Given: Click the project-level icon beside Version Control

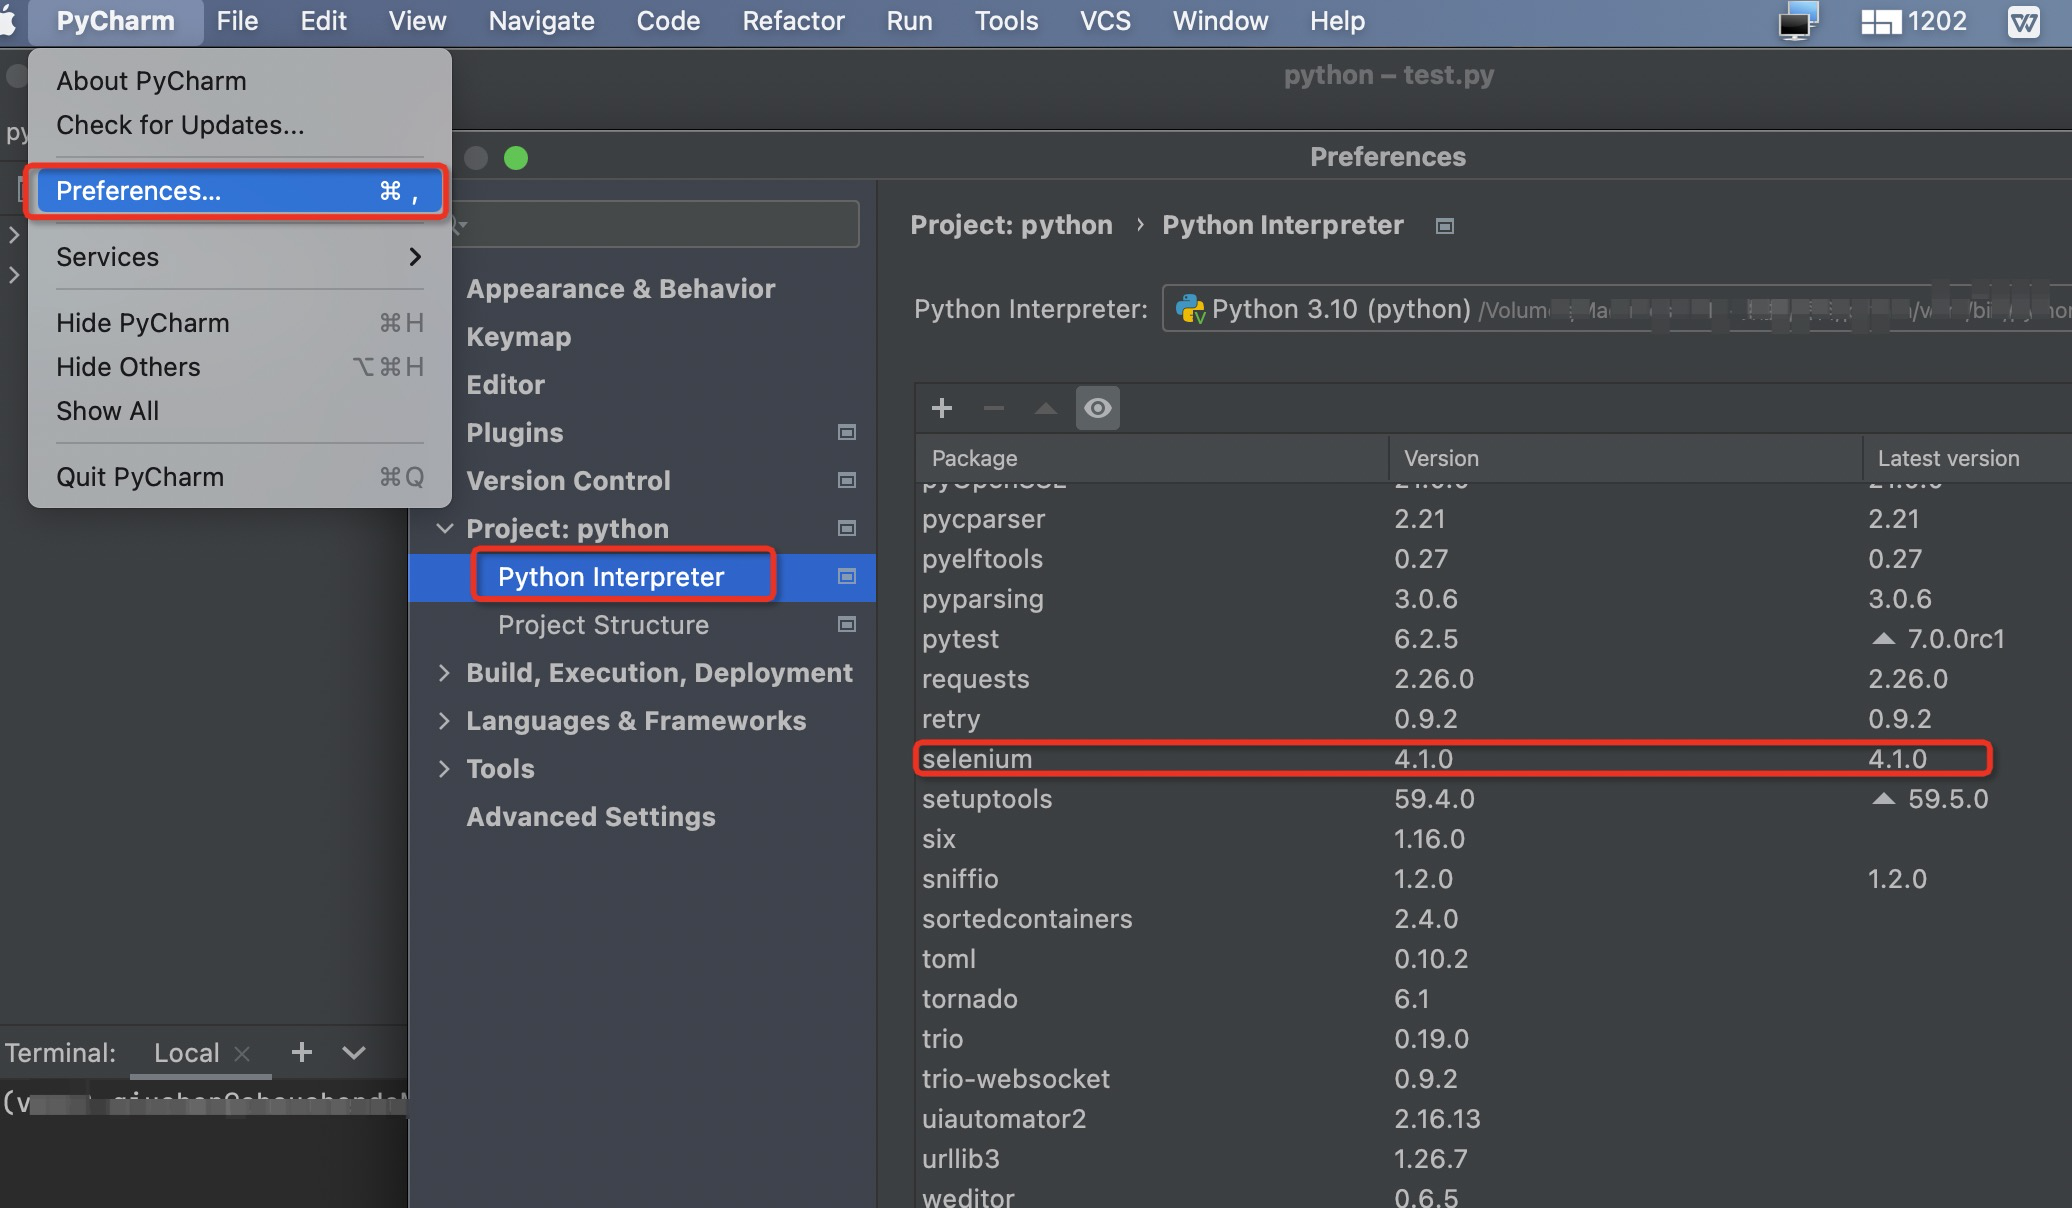Looking at the screenshot, I should click(x=846, y=480).
